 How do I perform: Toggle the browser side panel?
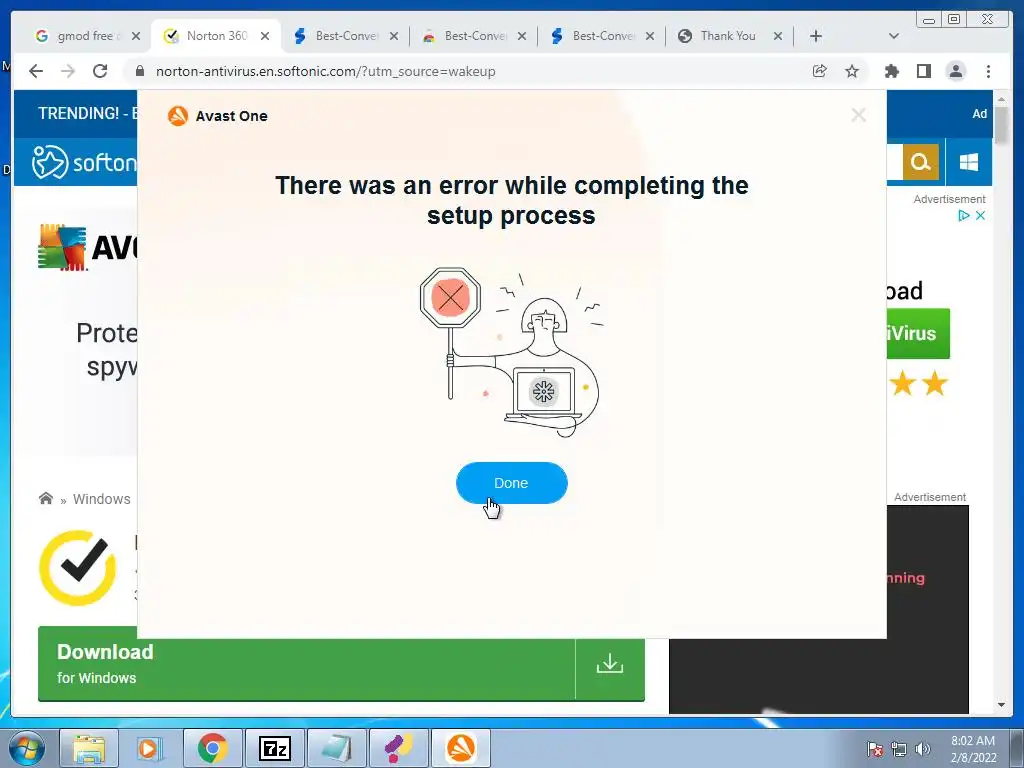click(x=923, y=71)
